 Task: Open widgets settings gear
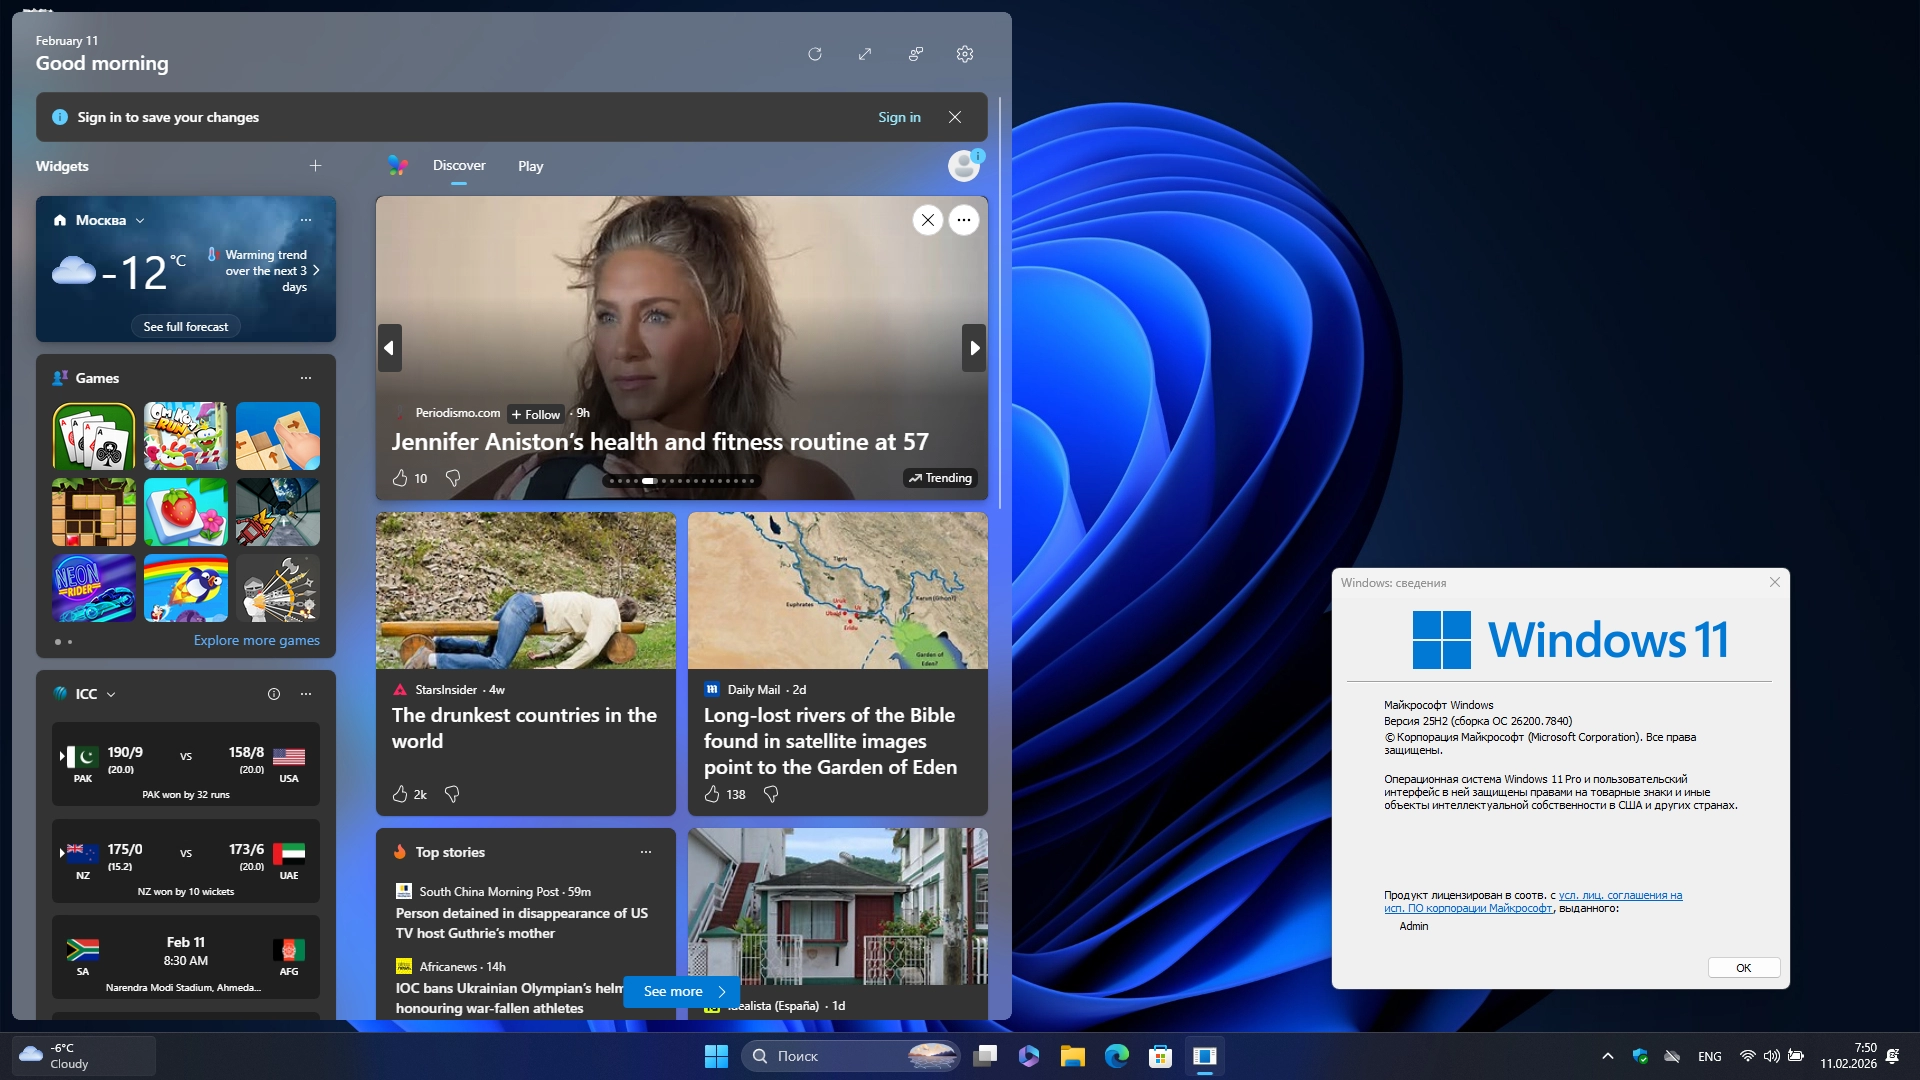tap(965, 54)
